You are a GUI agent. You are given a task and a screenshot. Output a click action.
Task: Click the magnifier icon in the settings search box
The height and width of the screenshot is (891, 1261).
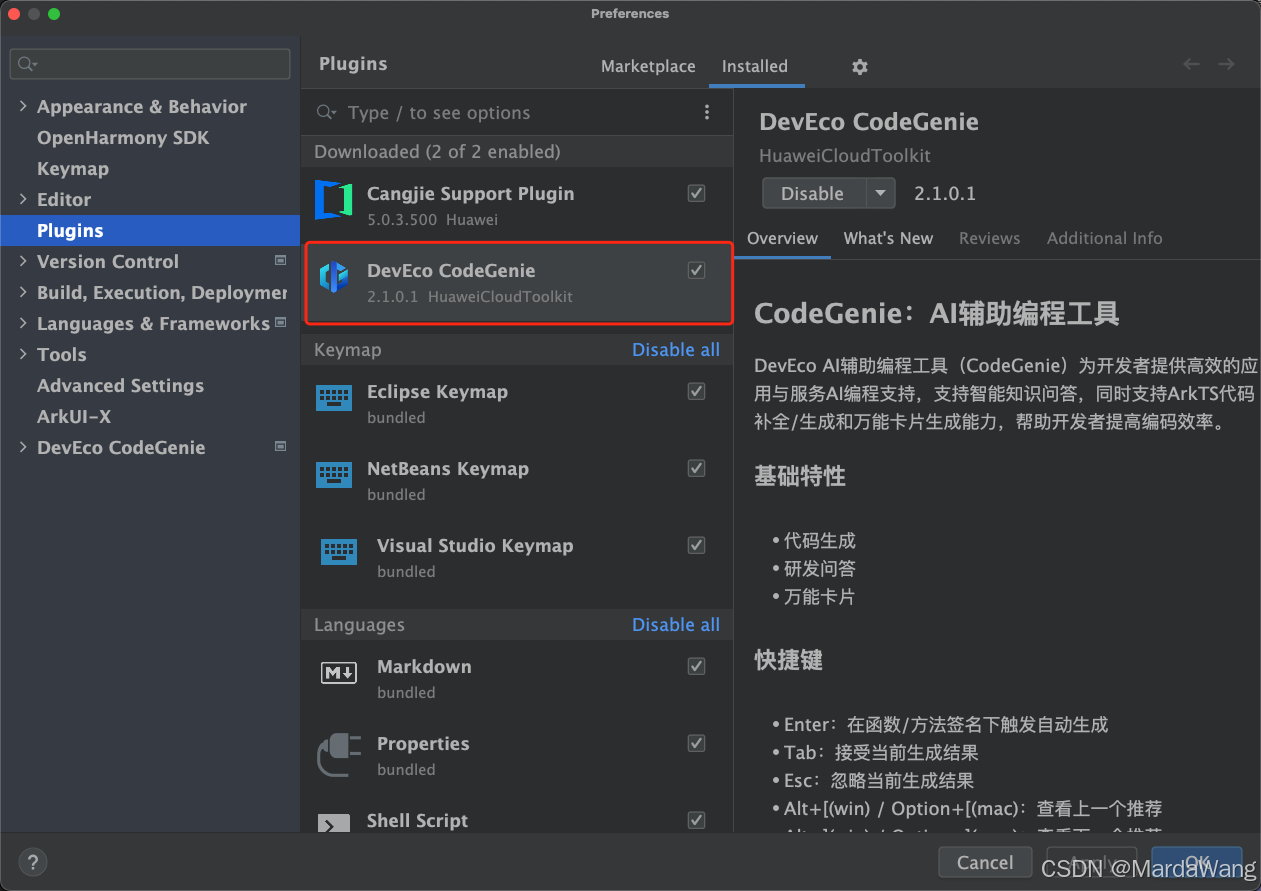[27, 64]
